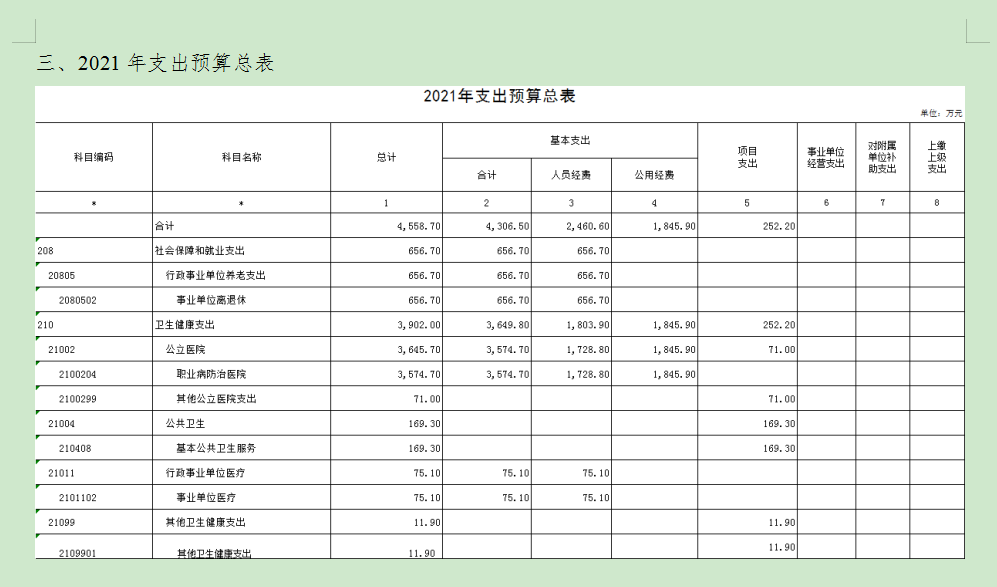Click the 事业单位经营支出 column header

click(x=826, y=157)
